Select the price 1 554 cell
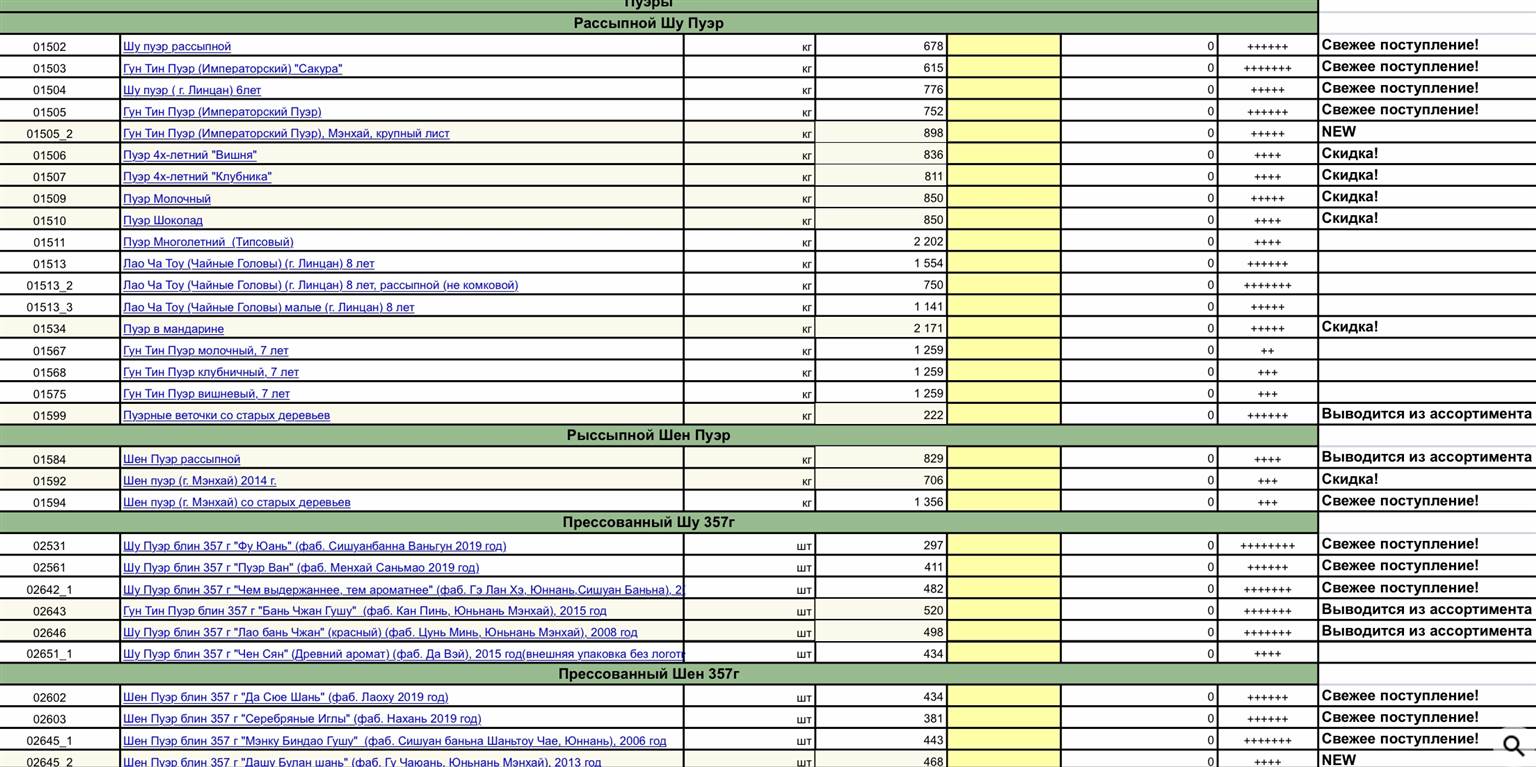Image resolution: width=1536 pixels, height=767 pixels. pyautogui.click(x=881, y=264)
